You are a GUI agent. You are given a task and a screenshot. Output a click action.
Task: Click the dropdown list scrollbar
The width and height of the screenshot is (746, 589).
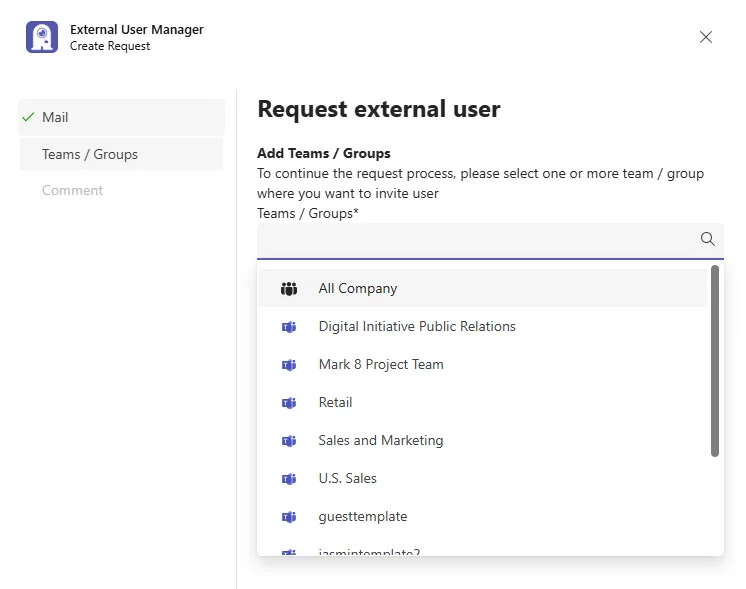715,361
